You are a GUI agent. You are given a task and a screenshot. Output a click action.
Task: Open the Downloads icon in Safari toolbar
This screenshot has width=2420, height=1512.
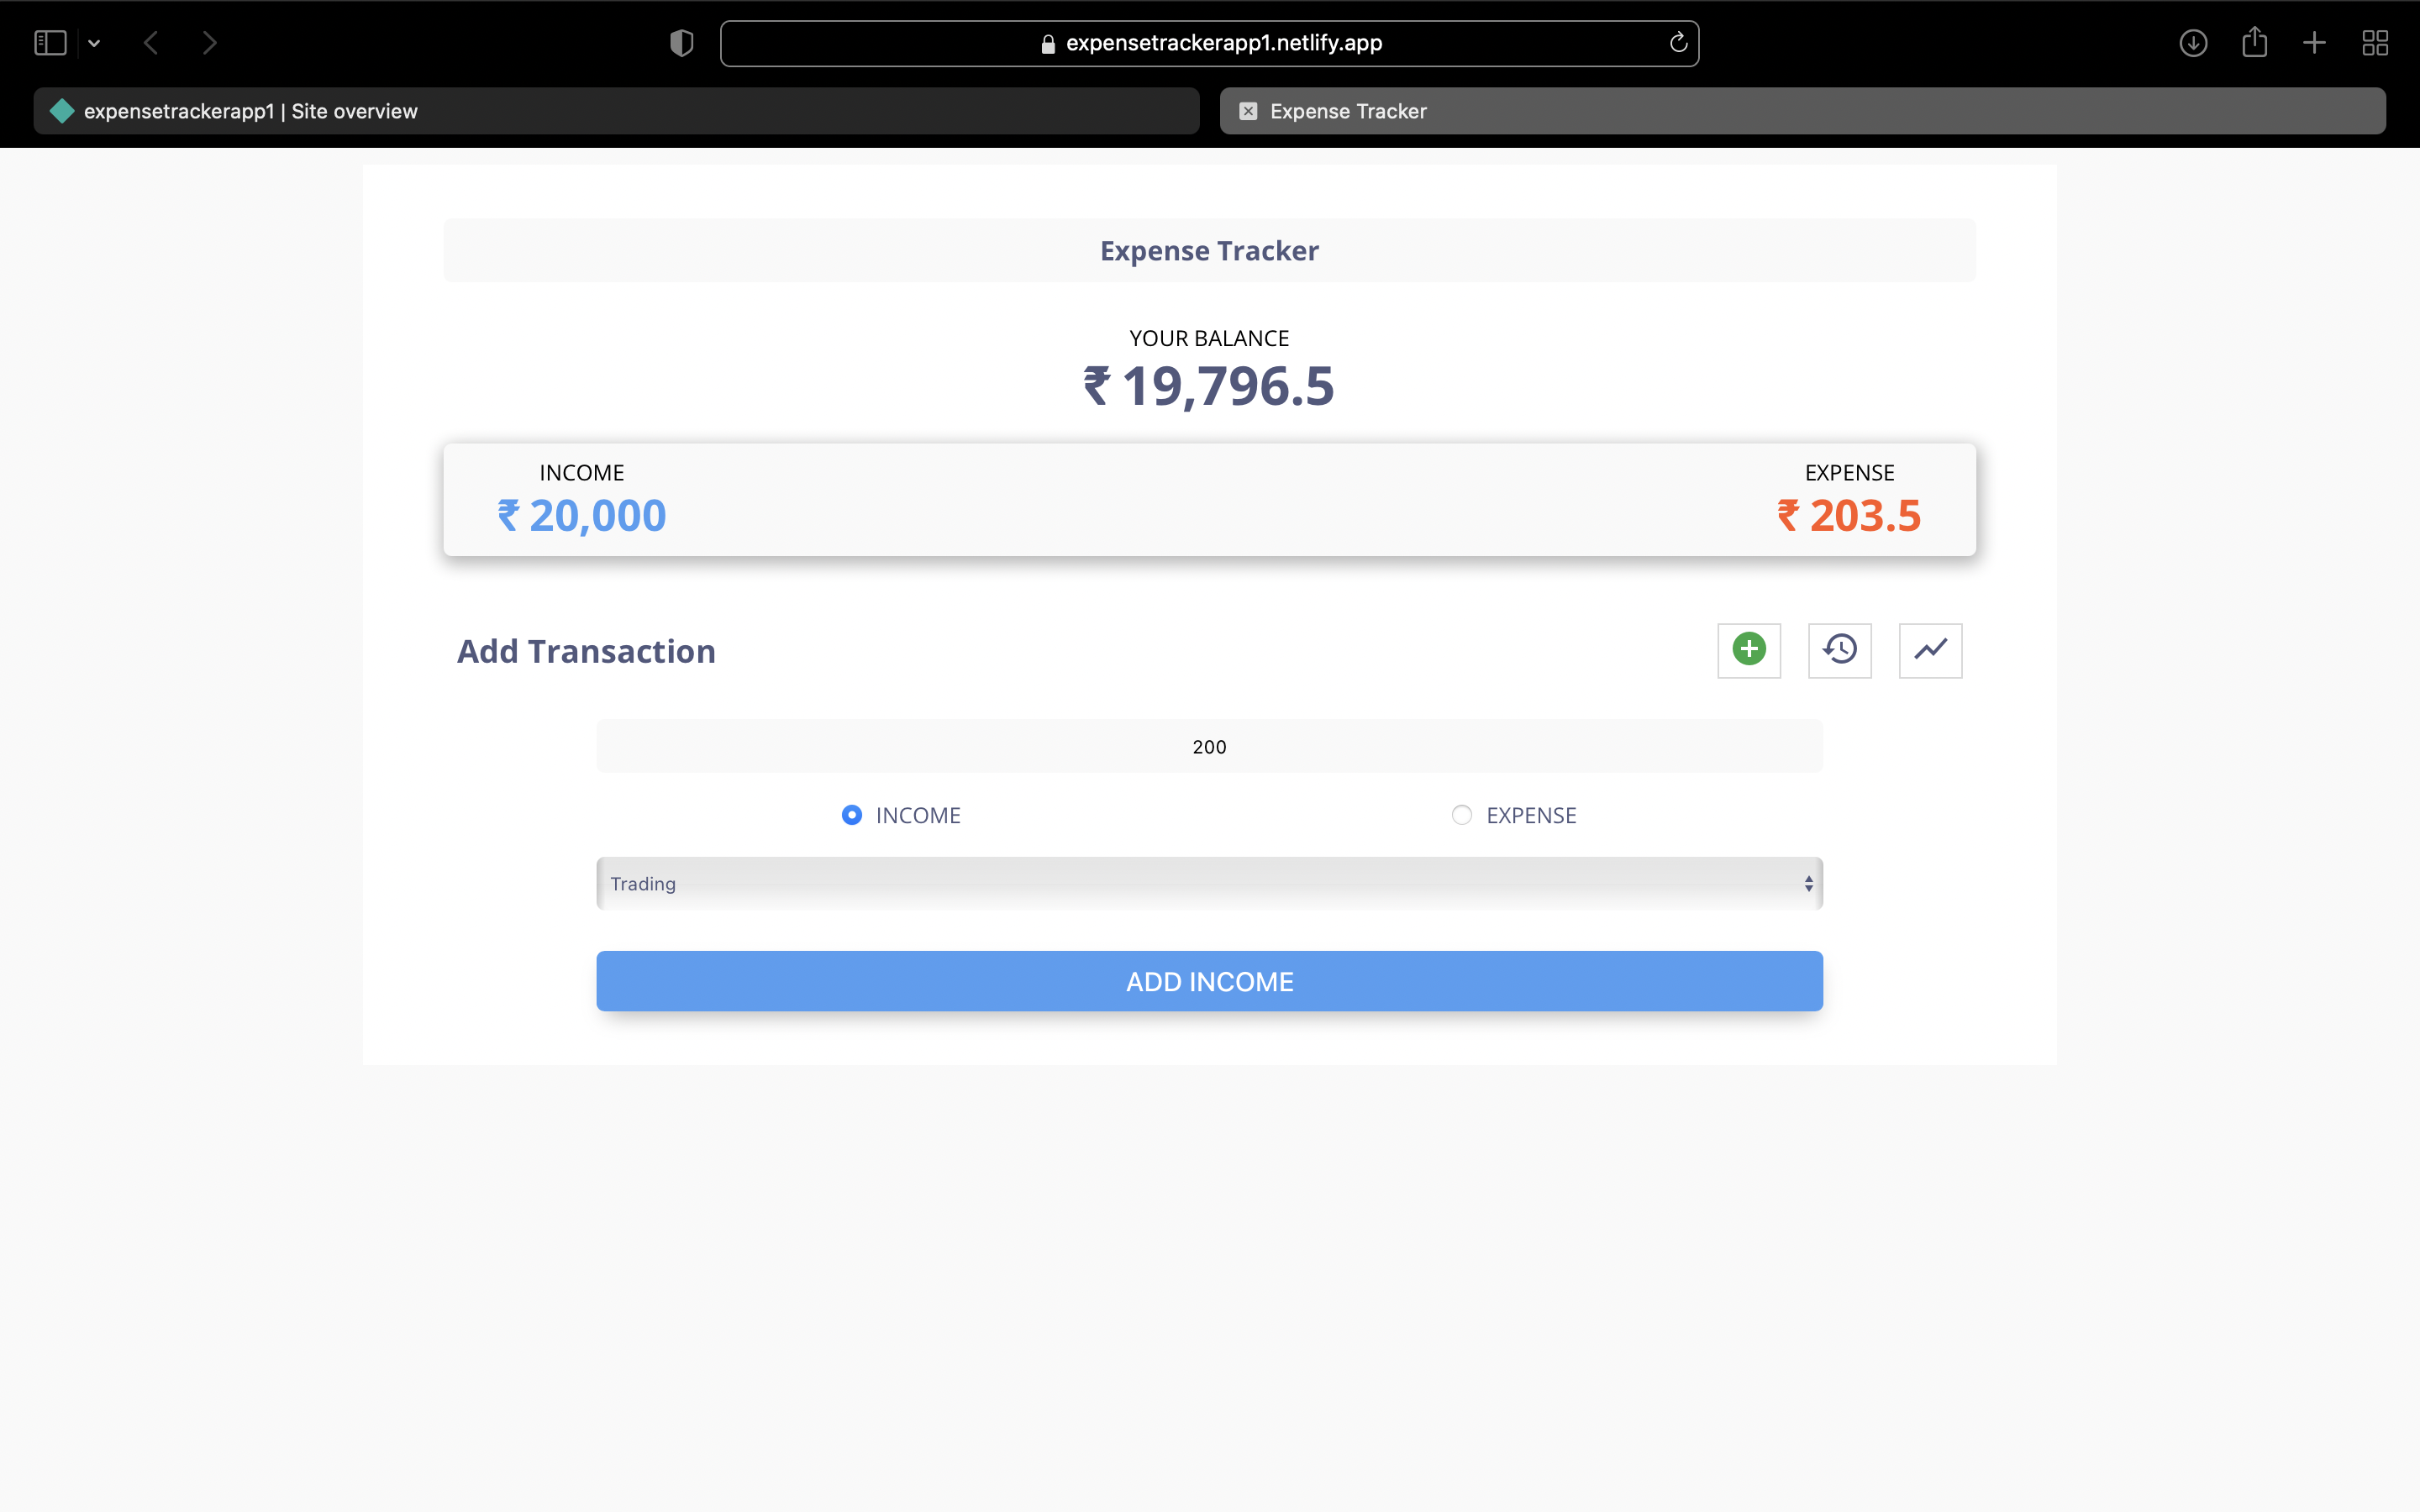click(2192, 42)
